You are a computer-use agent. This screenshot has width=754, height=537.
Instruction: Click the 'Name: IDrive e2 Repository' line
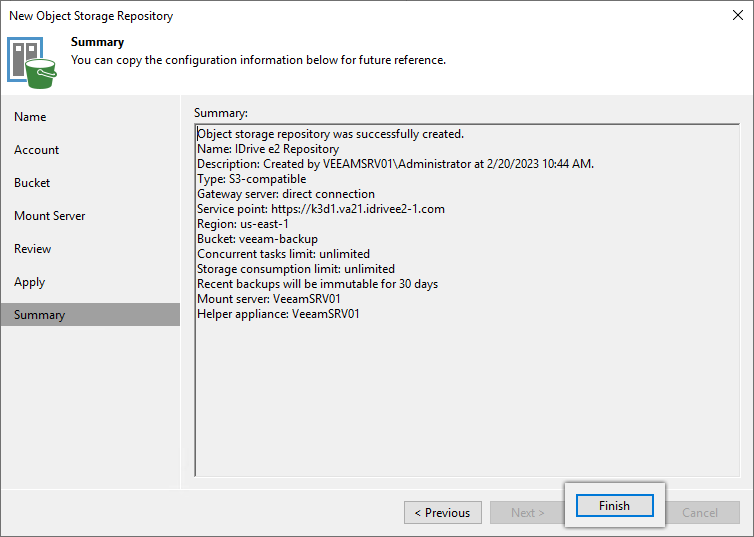268,149
